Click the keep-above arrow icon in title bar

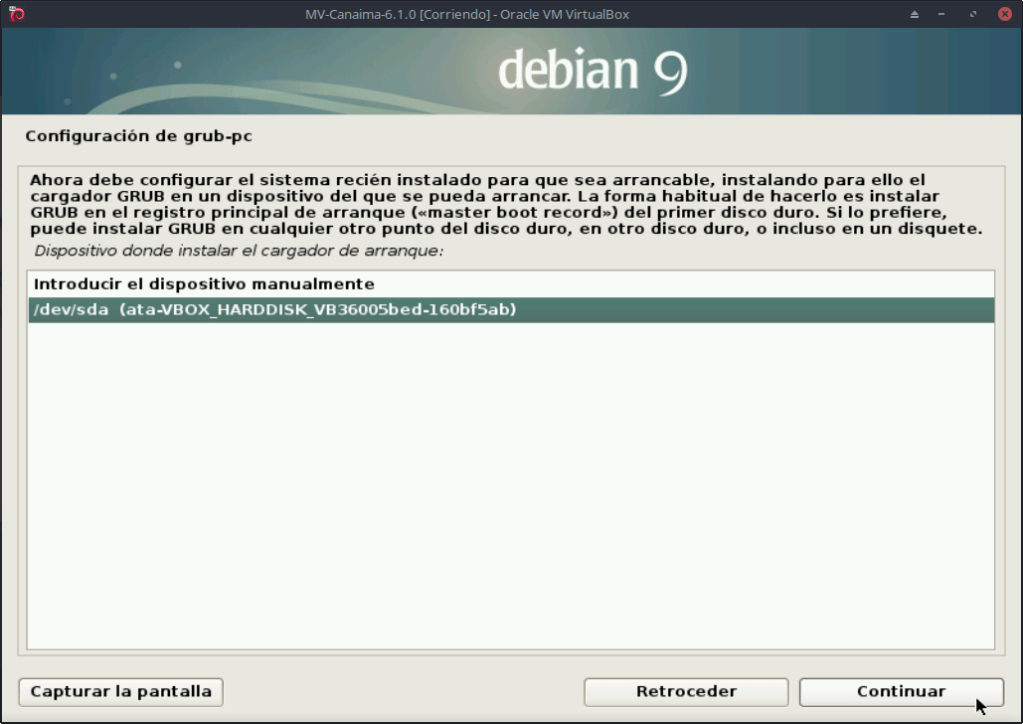click(914, 14)
